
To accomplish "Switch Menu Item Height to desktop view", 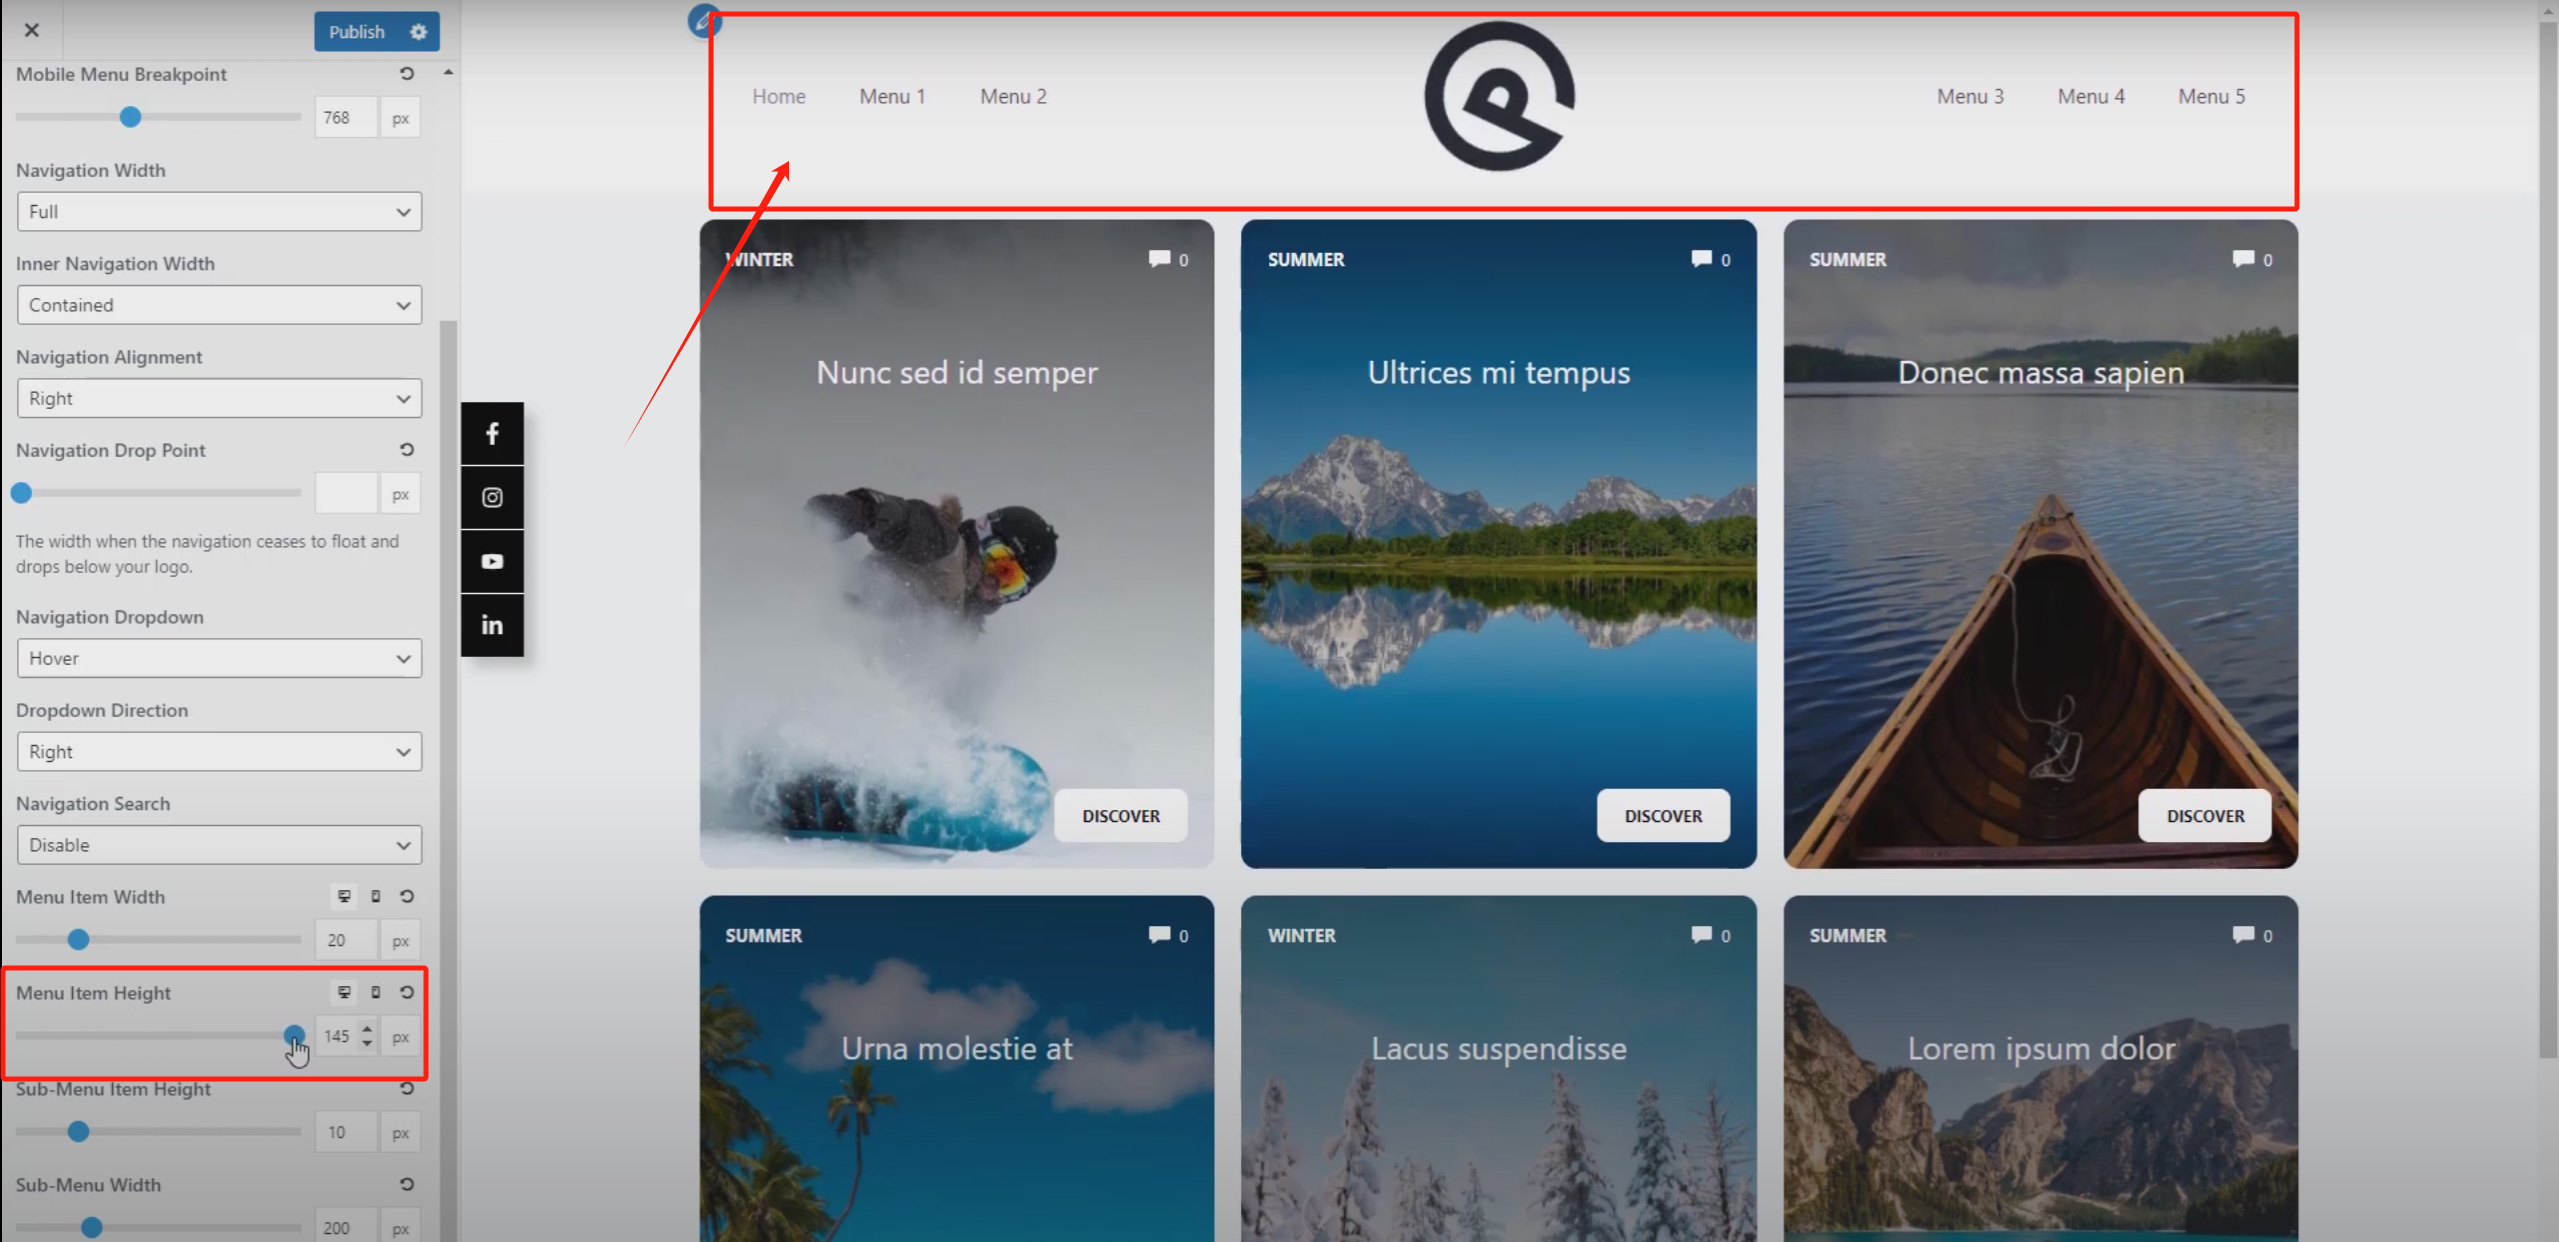I will point(344,993).
